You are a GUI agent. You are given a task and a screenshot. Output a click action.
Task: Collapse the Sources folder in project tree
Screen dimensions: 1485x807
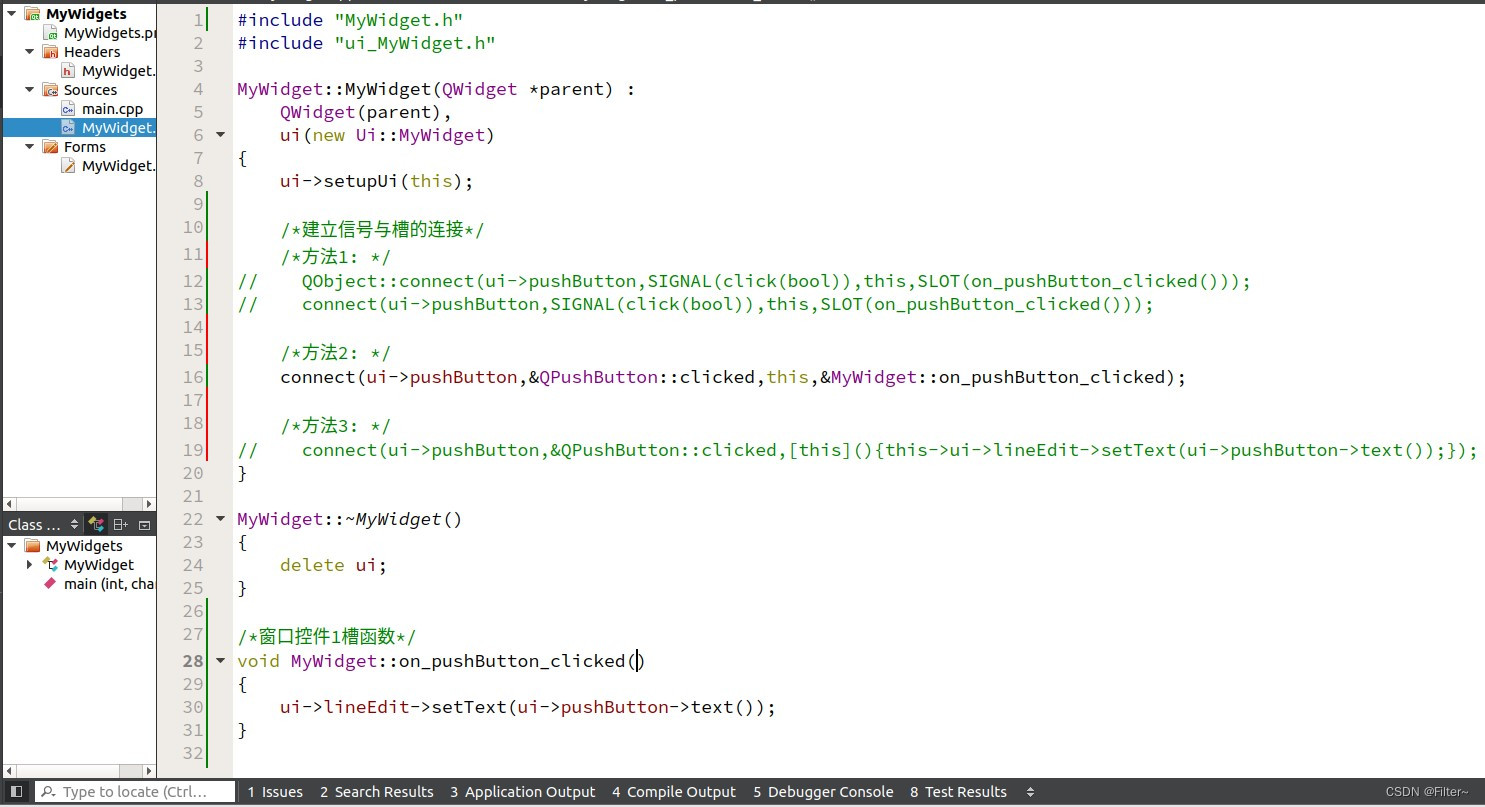click(30, 90)
